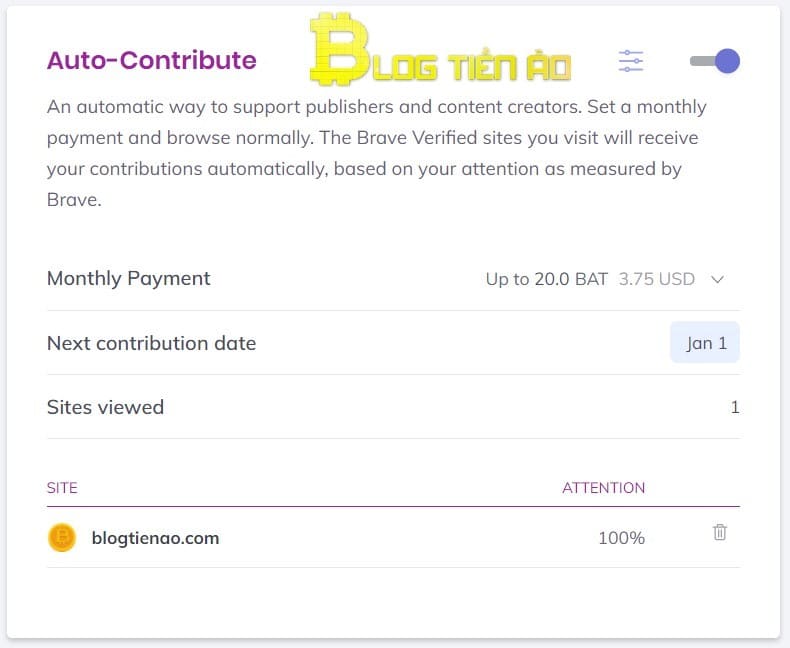Click the Sites viewed count of 1

[x=735, y=407]
